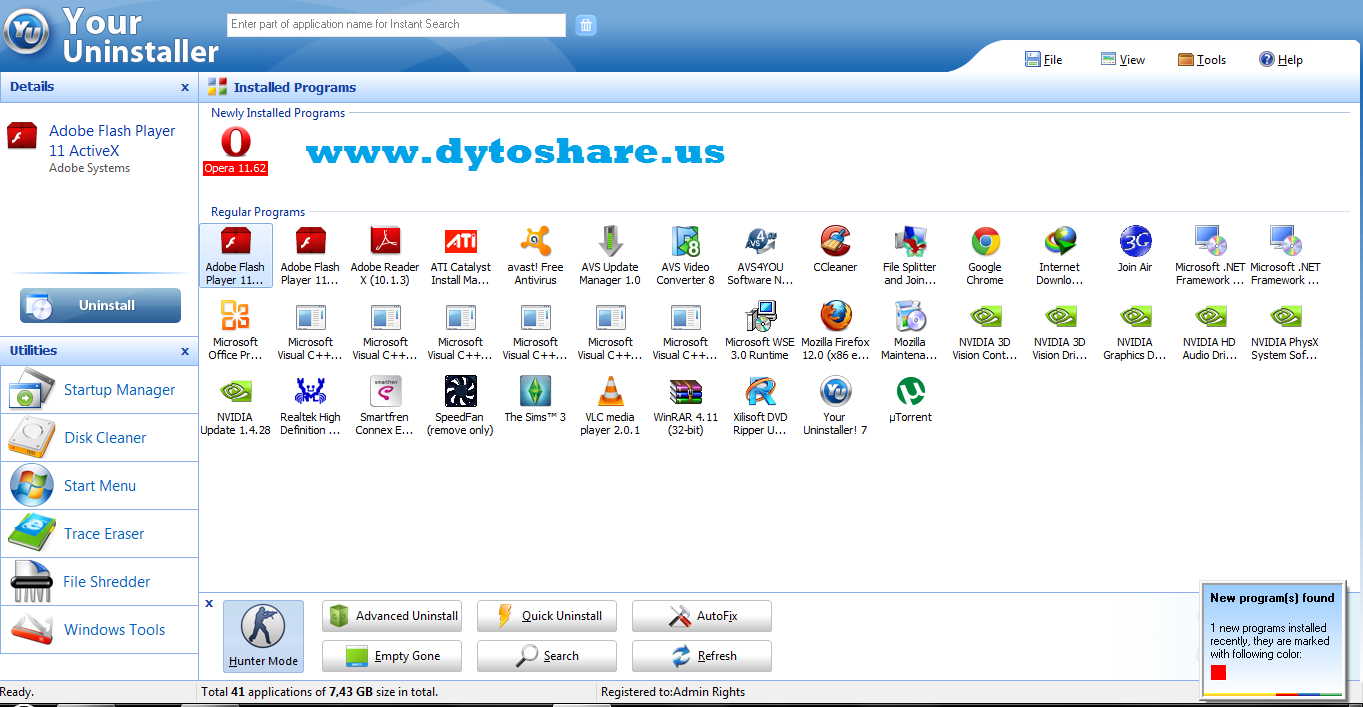Select Xilisoft DVD Ripper icon
Screen dimensions: 1363x707
pyautogui.click(x=760, y=405)
